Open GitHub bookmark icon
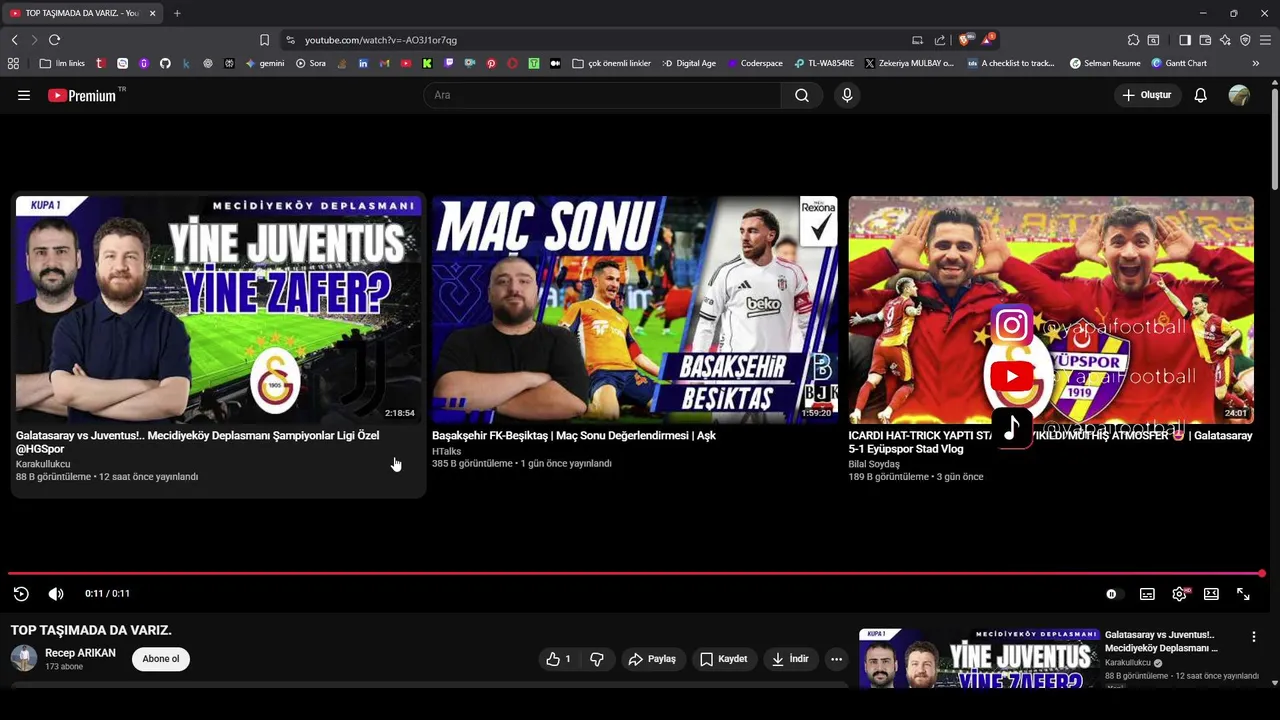The image size is (1280, 720). (x=165, y=63)
